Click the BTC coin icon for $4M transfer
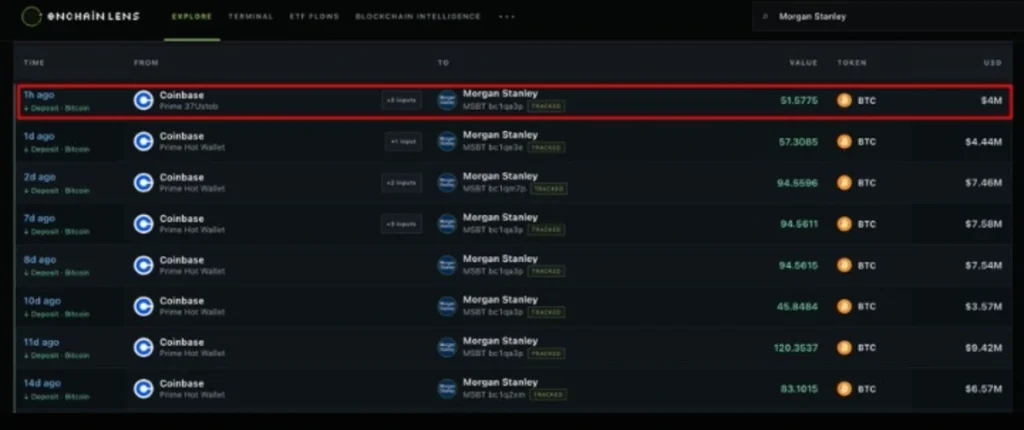 [x=844, y=101]
